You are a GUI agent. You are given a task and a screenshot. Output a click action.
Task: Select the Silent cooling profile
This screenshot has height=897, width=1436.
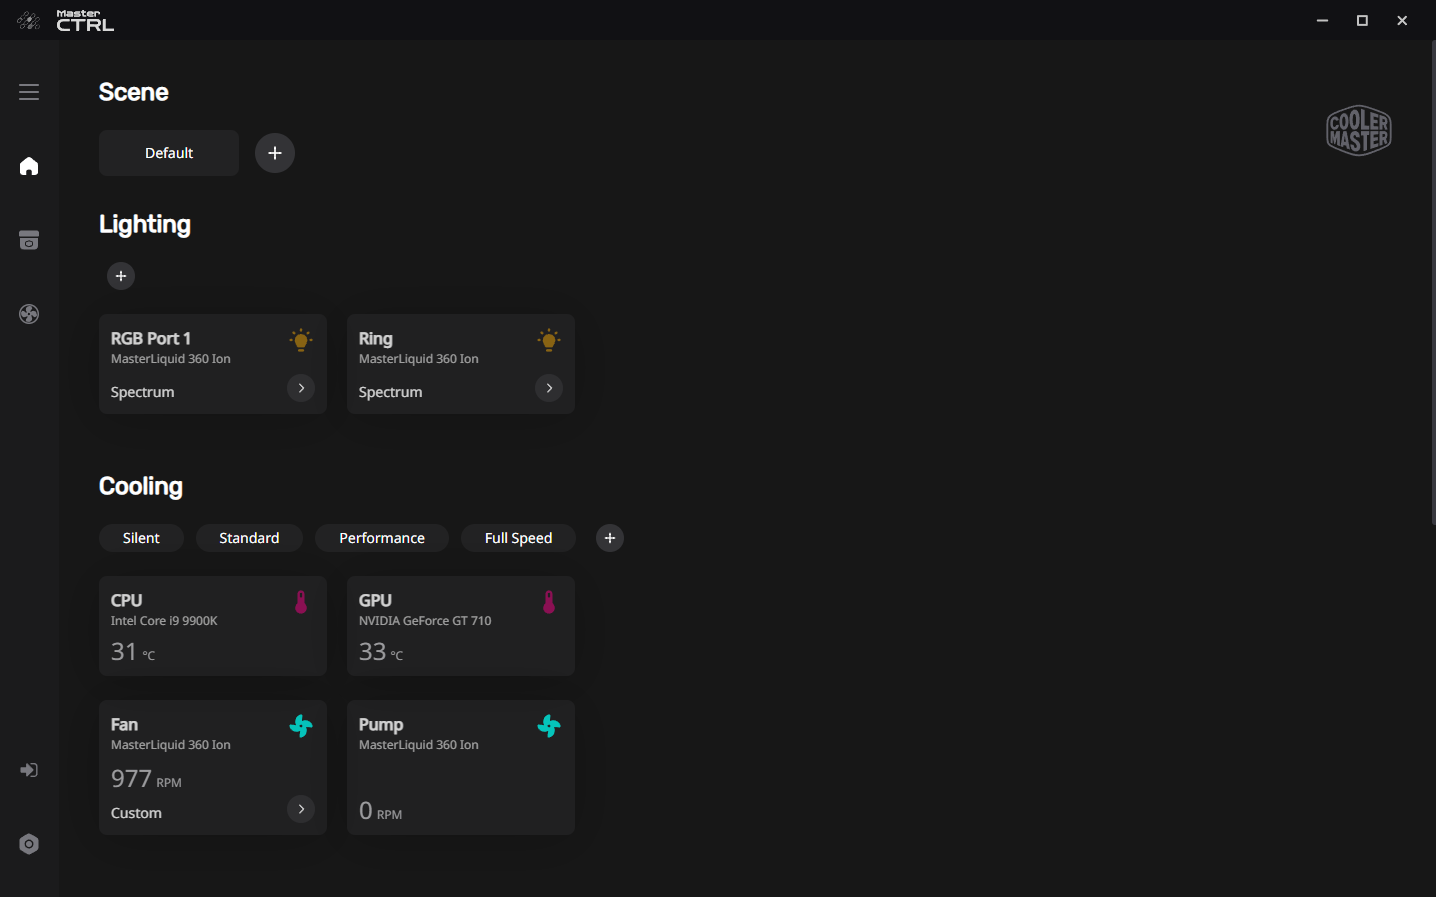click(141, 538)
